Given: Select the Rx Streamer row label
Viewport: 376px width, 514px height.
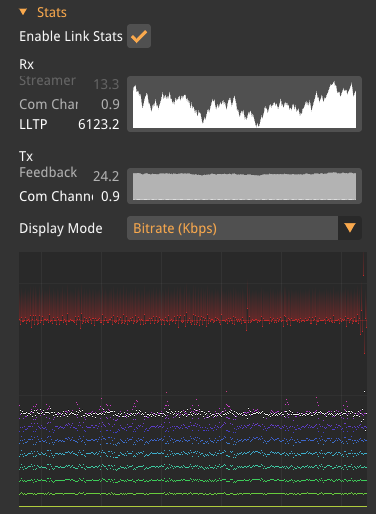Looking at the screenshot, I should coord(47,81).
